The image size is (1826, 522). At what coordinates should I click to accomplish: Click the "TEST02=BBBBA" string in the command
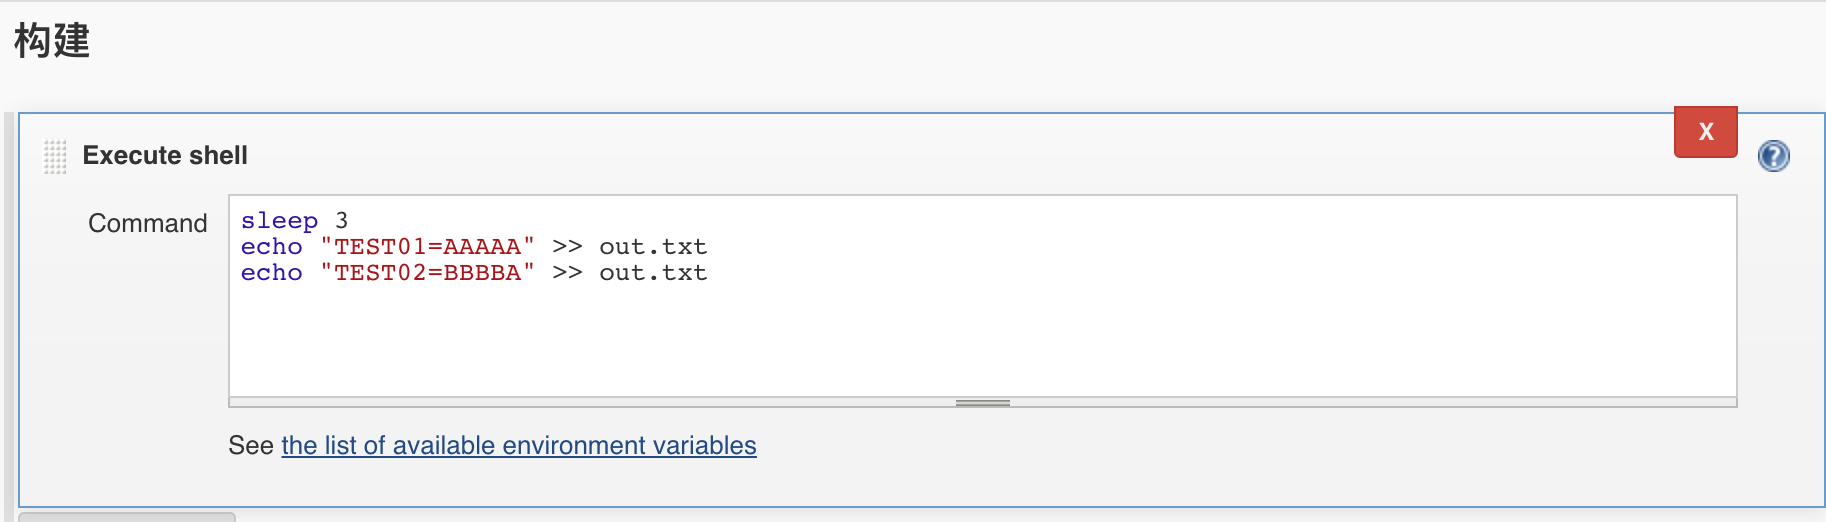(x=427, y=273)
